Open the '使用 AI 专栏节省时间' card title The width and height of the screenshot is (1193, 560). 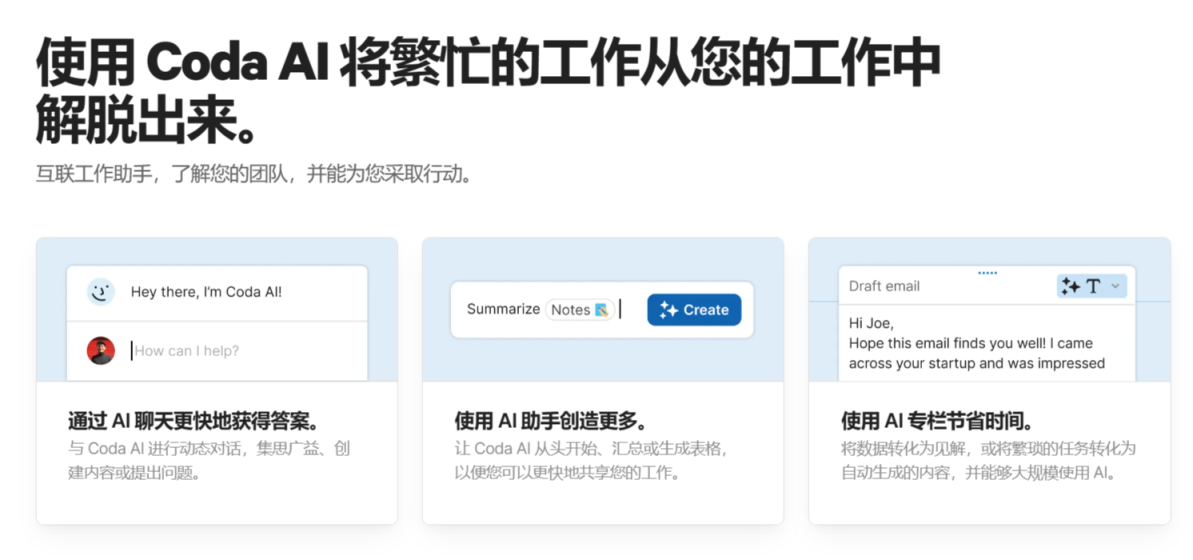coord(937,420)
